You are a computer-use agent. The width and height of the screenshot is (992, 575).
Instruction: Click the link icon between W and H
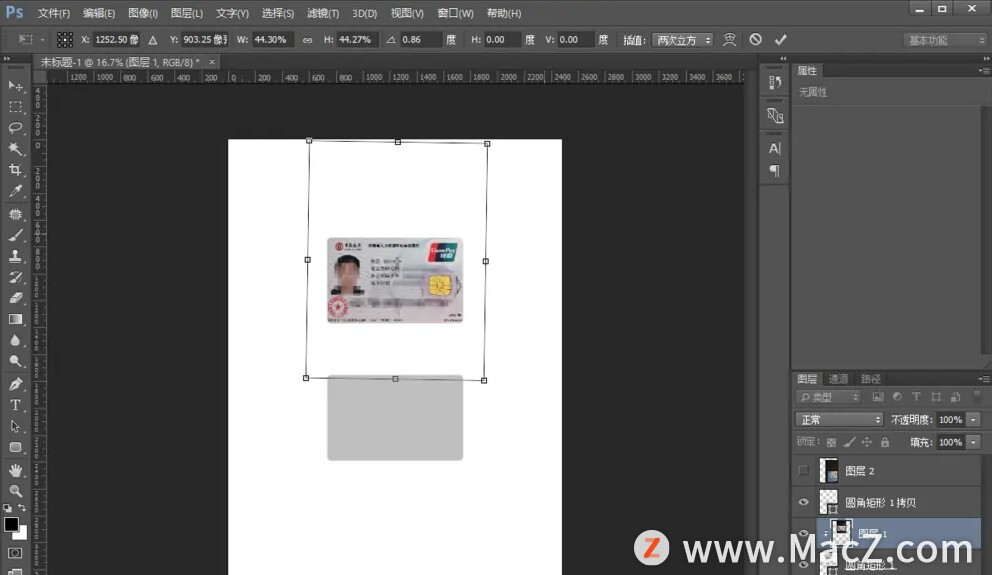(x=308, y=40)
